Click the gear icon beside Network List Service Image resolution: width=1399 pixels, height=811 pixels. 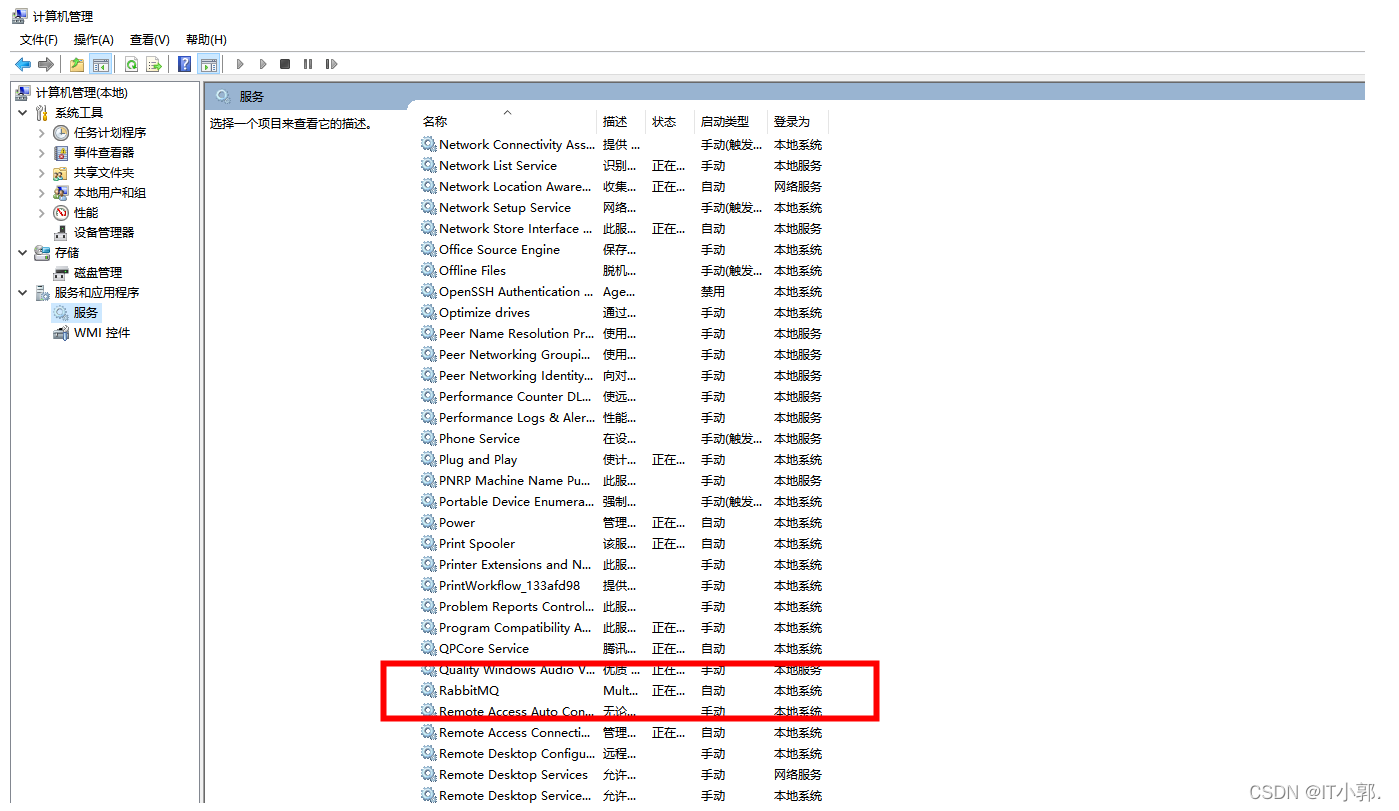point(429,166)
